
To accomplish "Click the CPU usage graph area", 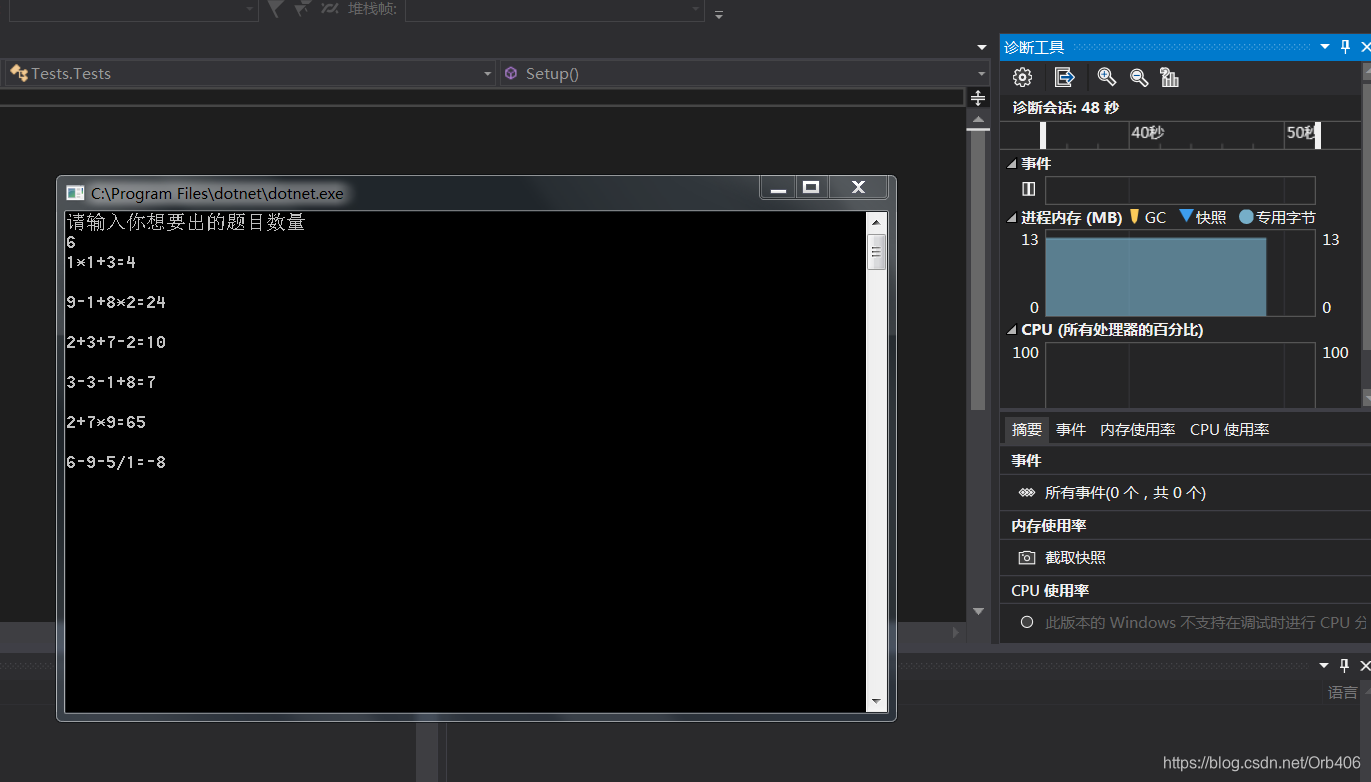I will tap(1180, 375).
